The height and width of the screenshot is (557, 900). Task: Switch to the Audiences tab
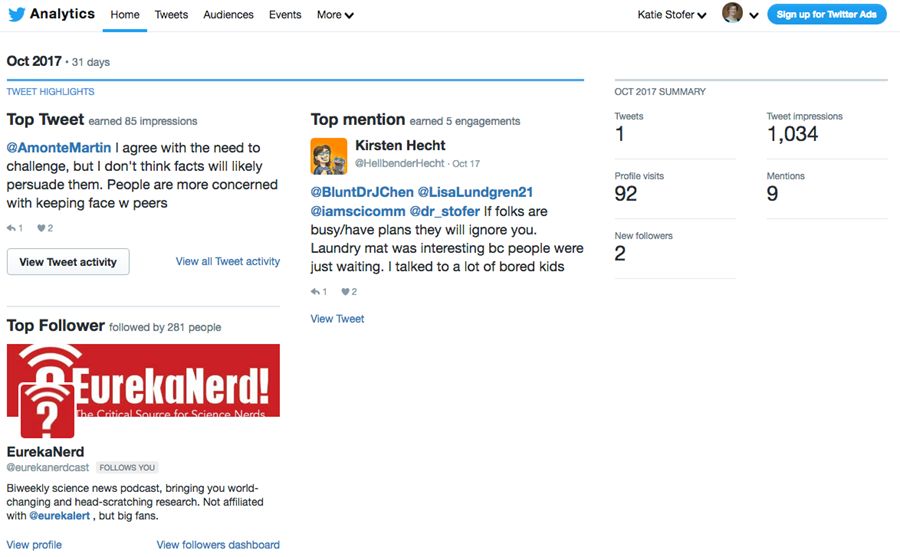point(228,15)
